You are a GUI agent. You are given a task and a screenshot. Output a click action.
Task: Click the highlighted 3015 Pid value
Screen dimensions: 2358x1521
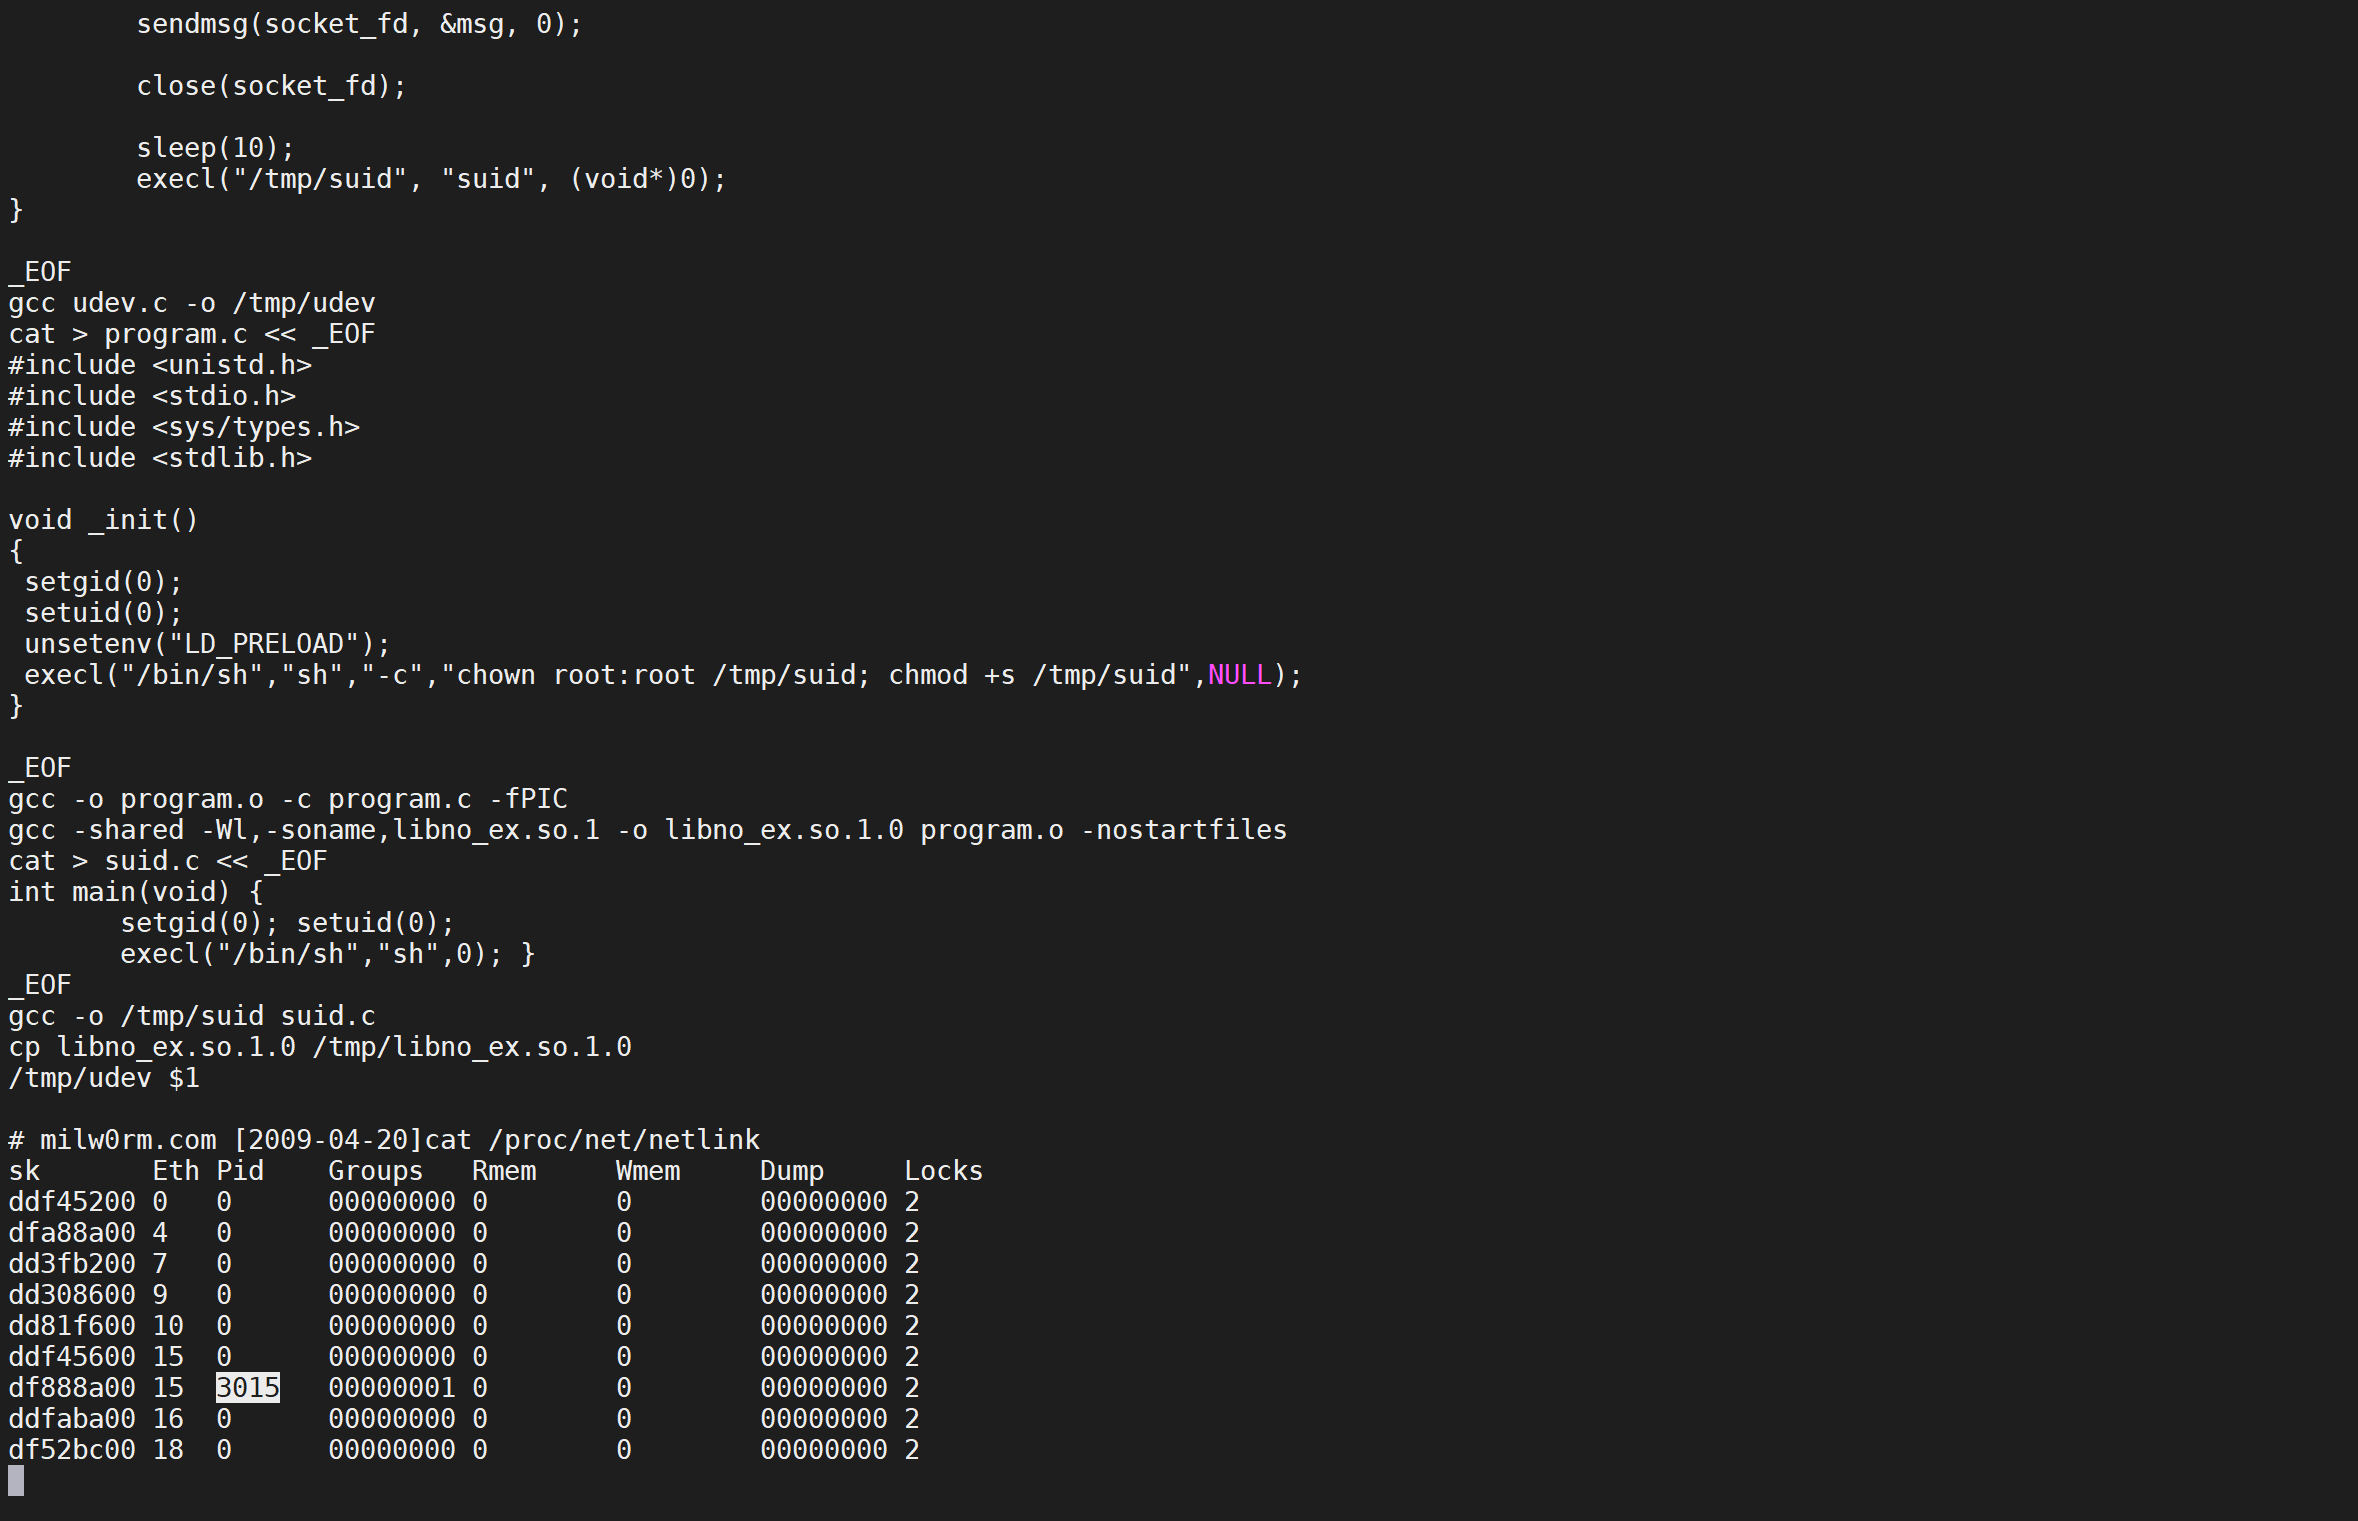point(247,1387)
